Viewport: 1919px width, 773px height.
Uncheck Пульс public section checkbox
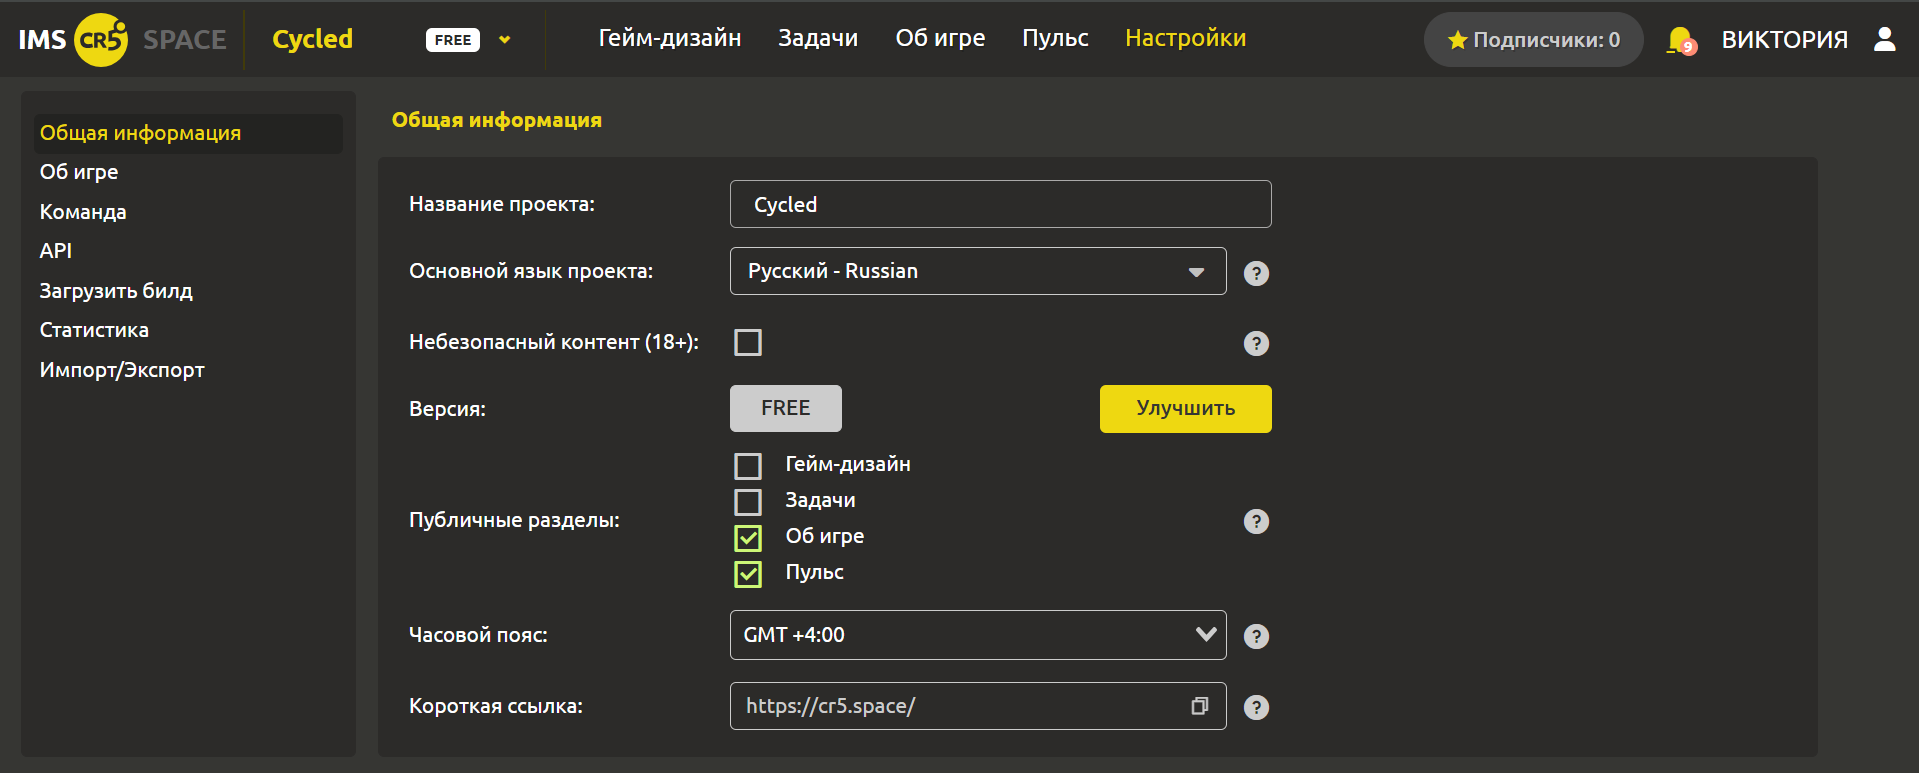coord(748,574)
